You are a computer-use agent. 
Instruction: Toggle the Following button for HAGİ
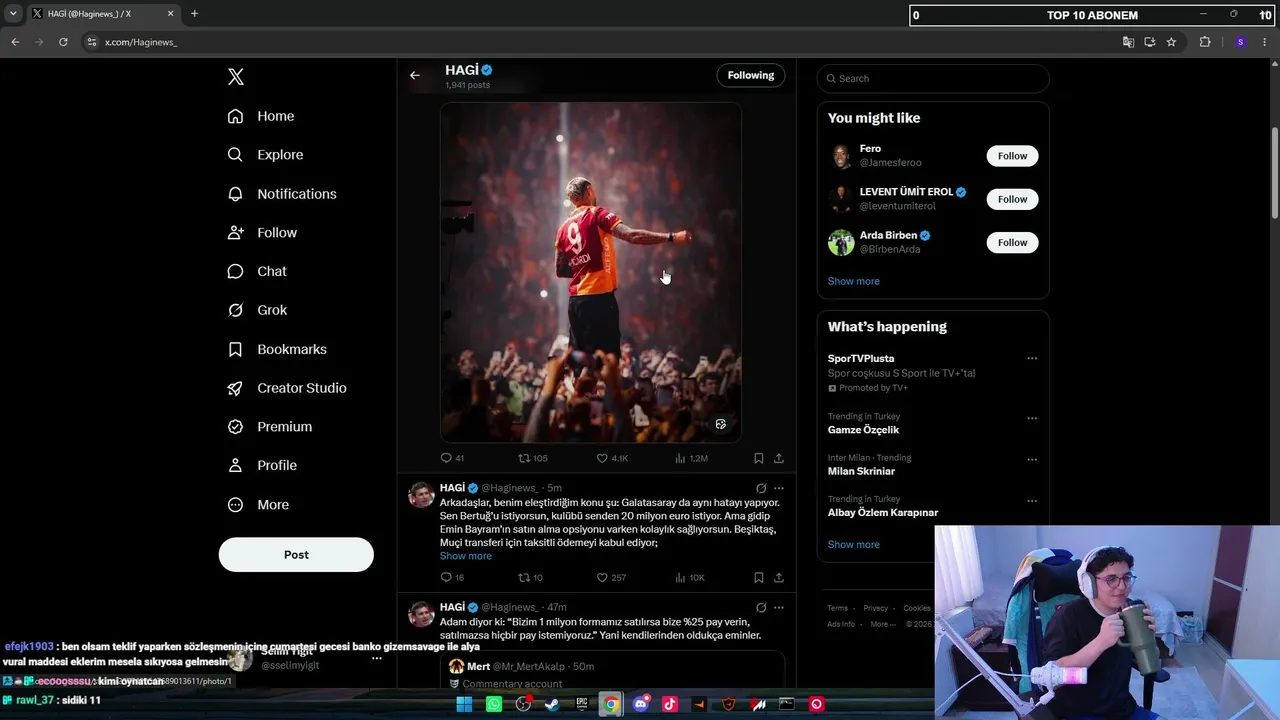(751, 75)
